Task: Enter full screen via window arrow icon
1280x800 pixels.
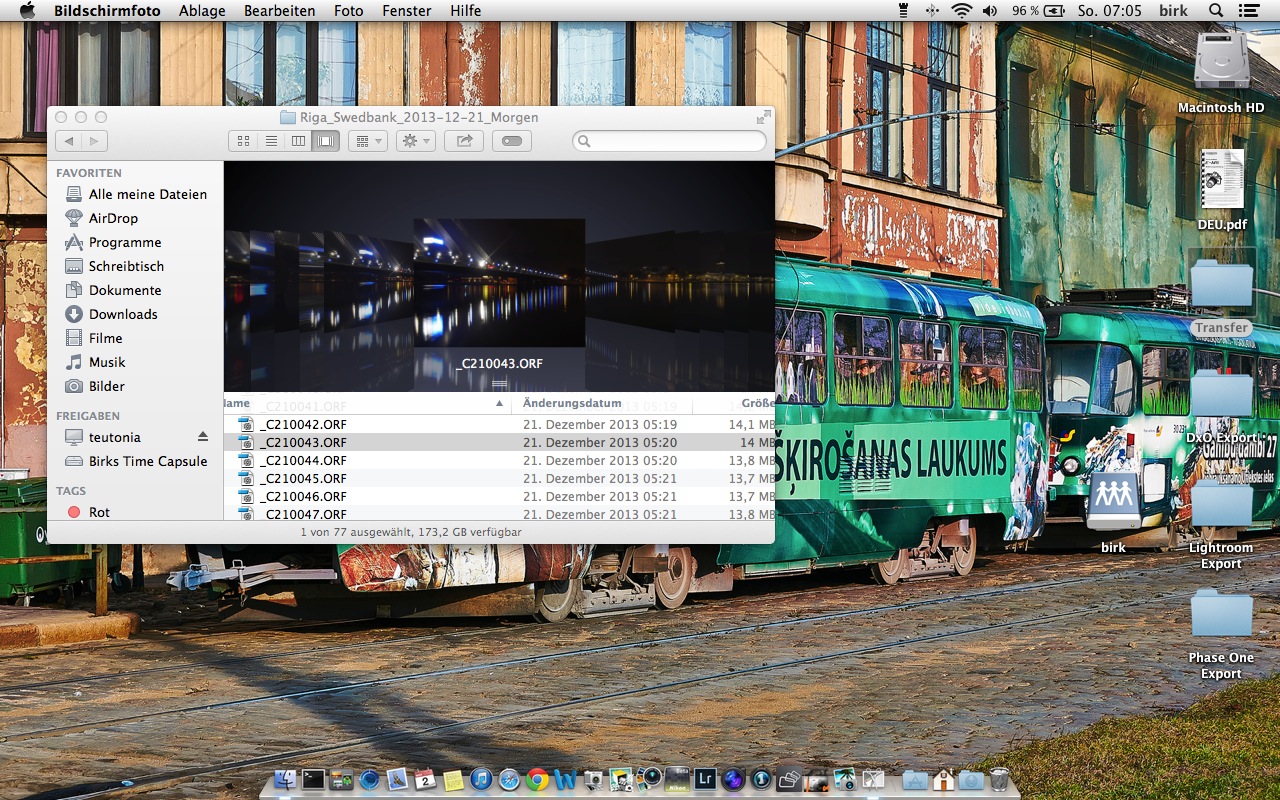Action: 764,117
